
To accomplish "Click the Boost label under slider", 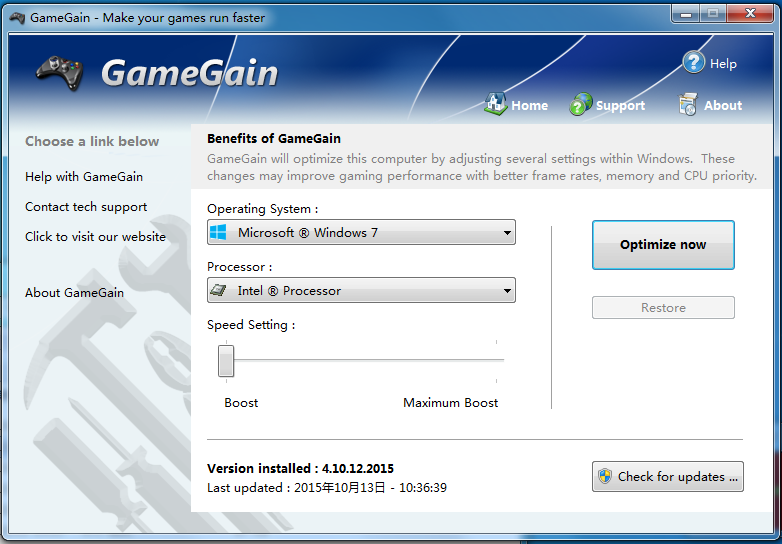I will pos(241,403).
